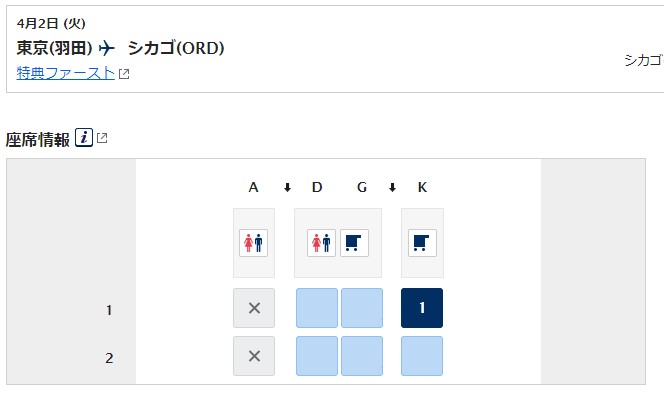Screen dimensions: 664x411
Task: Click the lavatory icon above column A
Action: click(253, 243)
